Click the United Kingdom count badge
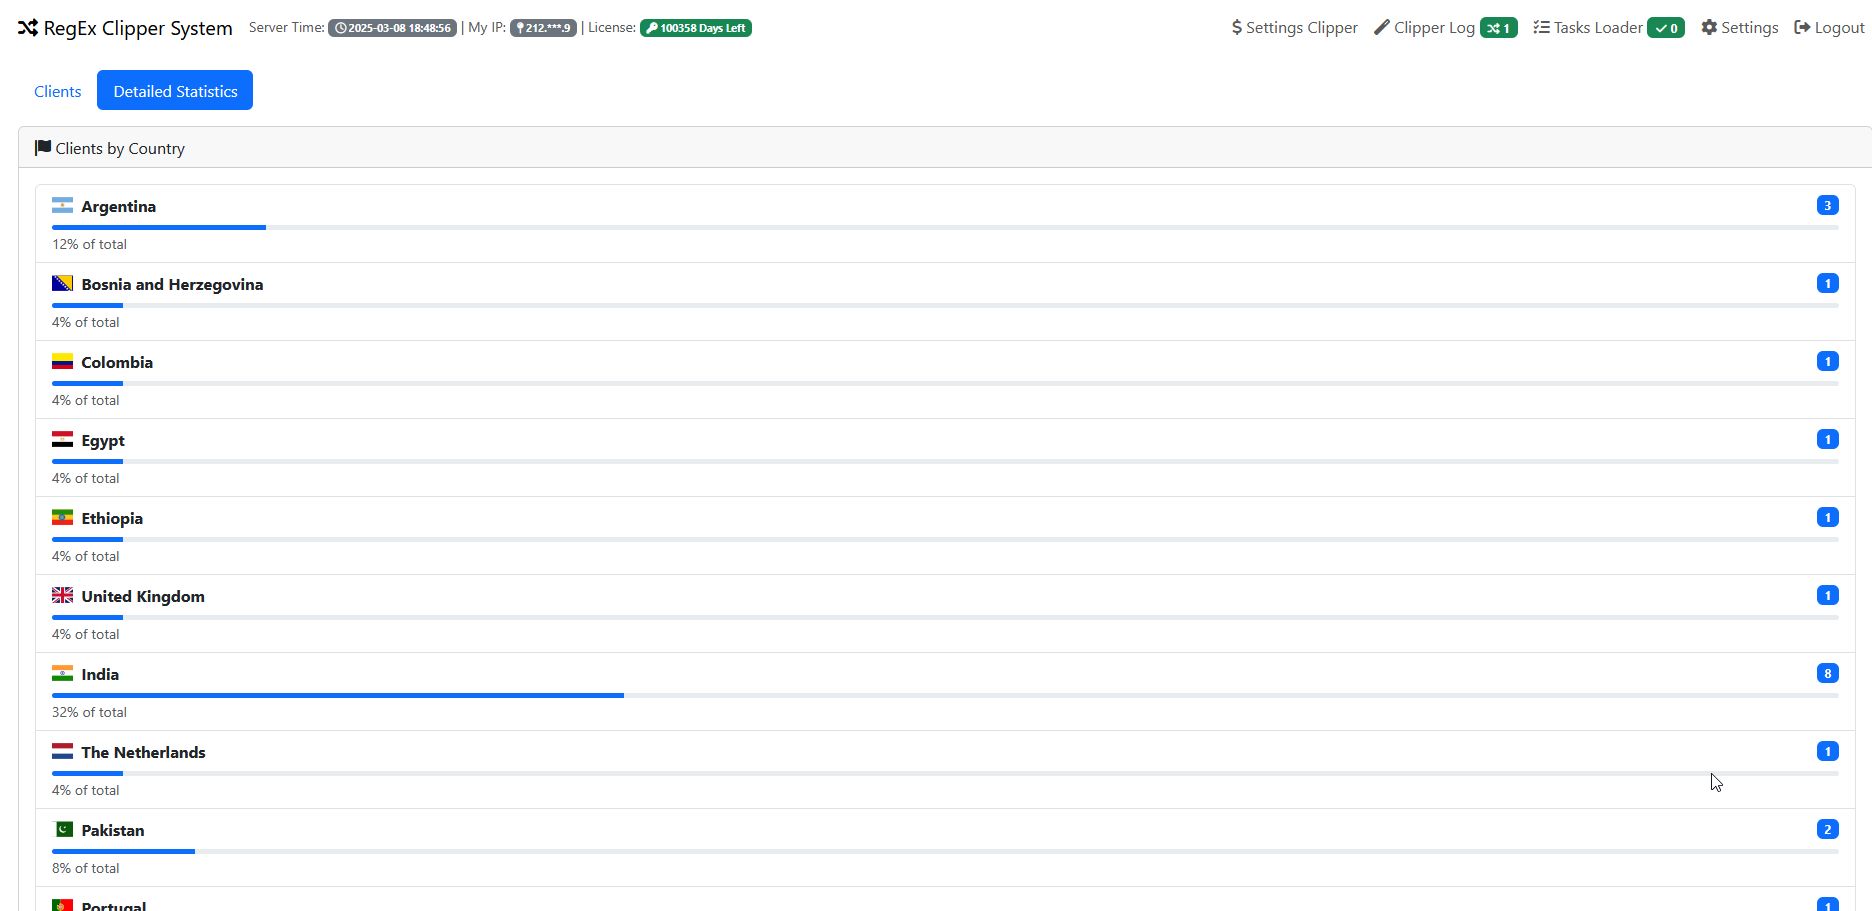Image resolution: width=1872 pixels, height=911 pixels. [x=1827, y=595]
